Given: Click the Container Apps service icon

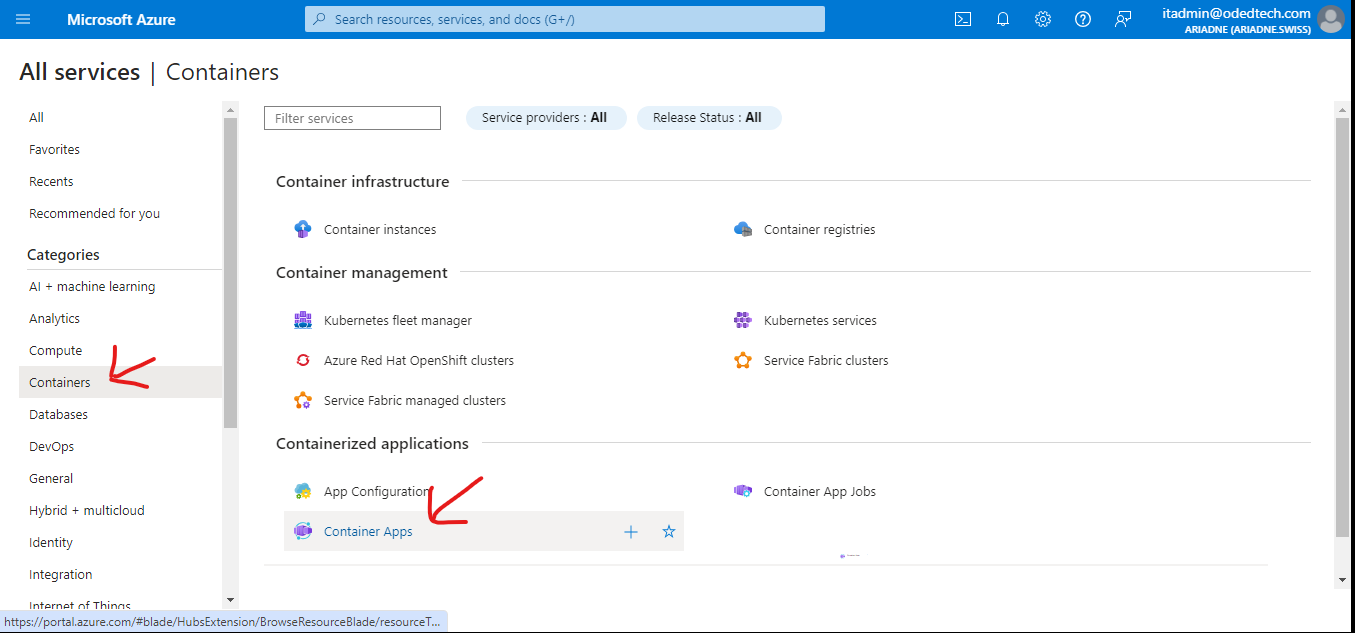Looking at the screenshot, I should click(x=303, y=531).
